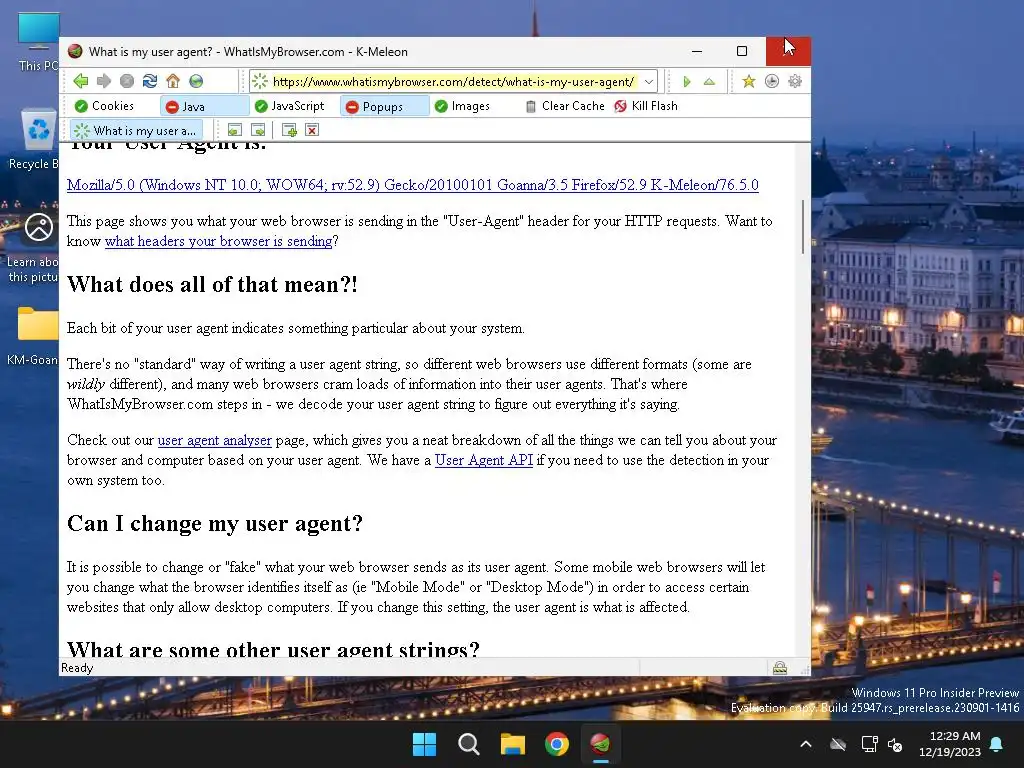Viewport: 1024px width, 768px height.
Task: Open preferences via the gear icon
Action: 795,81
